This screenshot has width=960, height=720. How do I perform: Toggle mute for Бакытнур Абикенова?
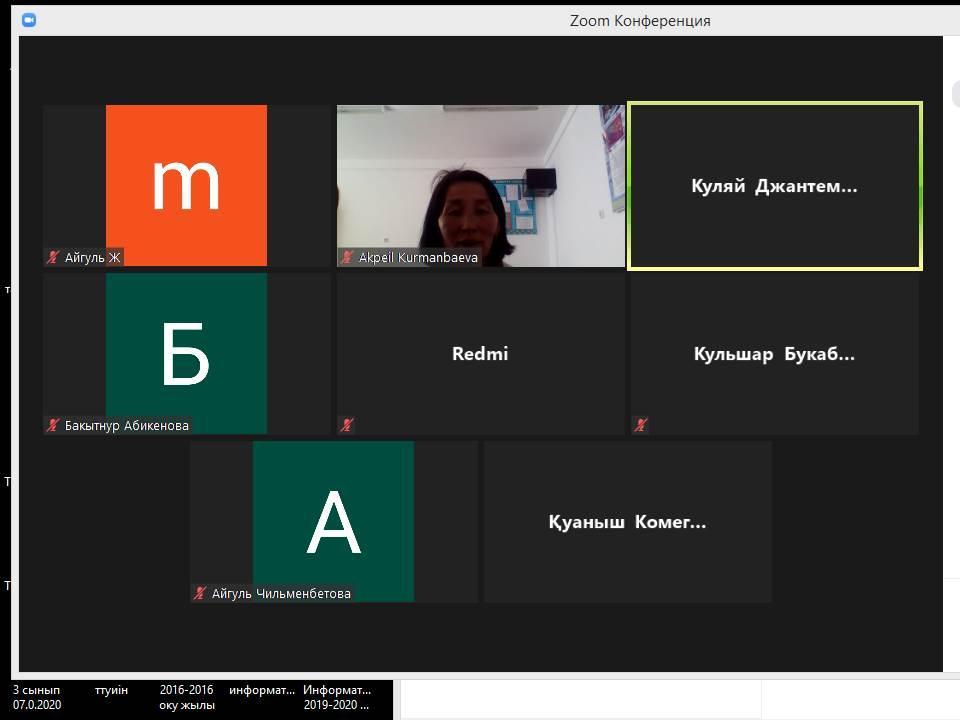[53, 425]
